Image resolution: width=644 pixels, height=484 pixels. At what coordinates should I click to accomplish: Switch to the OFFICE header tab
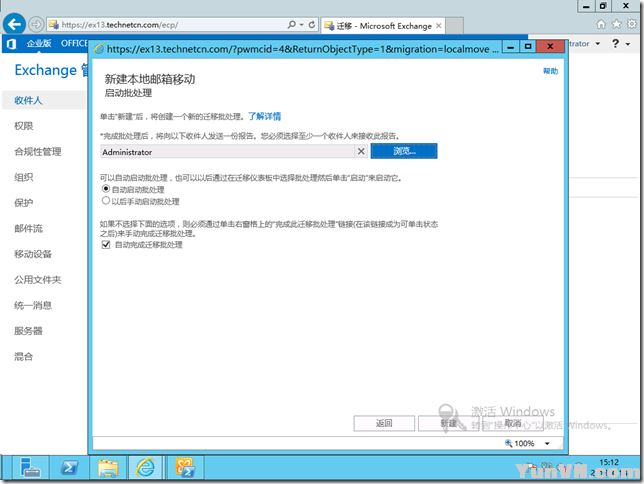[74, 44]
